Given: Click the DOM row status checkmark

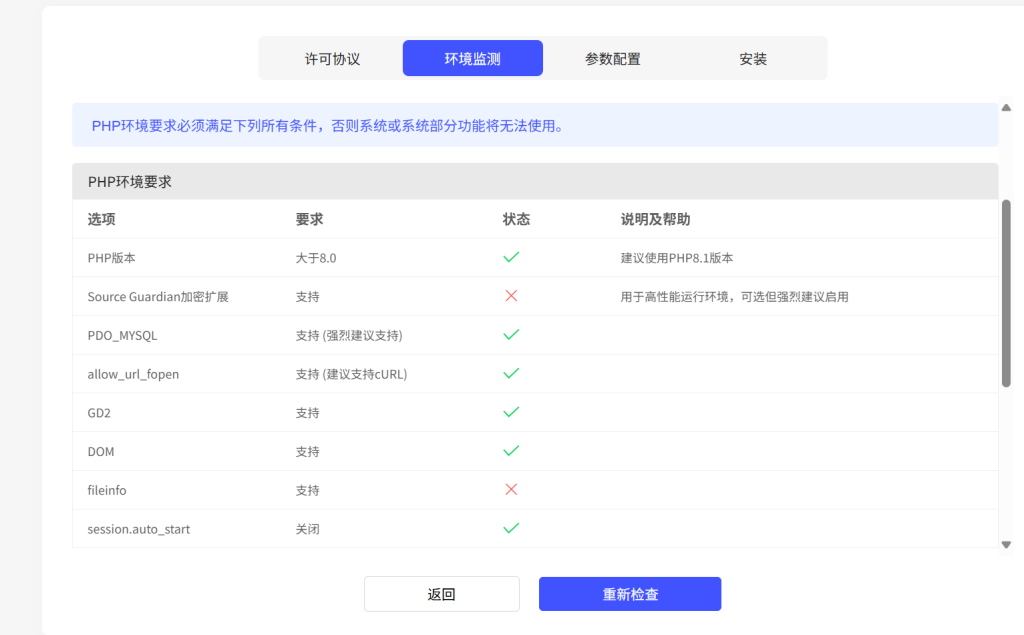Looking at the screenshot, I should pyautogui.click(x=511, y=451).
